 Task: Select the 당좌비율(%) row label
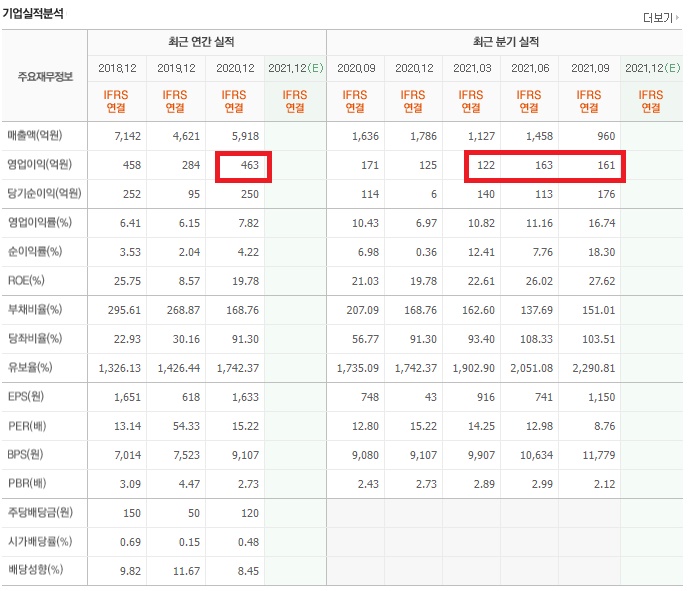[35, 339]
